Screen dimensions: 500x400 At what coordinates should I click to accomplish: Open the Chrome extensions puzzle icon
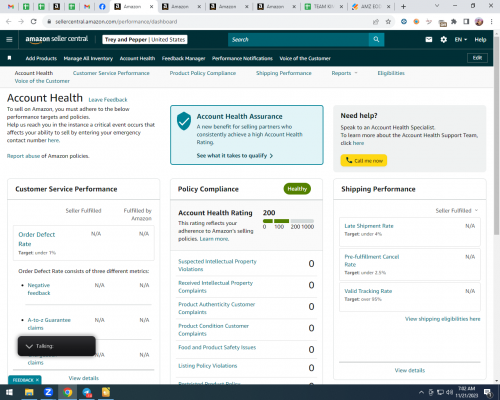coord(454,21)
